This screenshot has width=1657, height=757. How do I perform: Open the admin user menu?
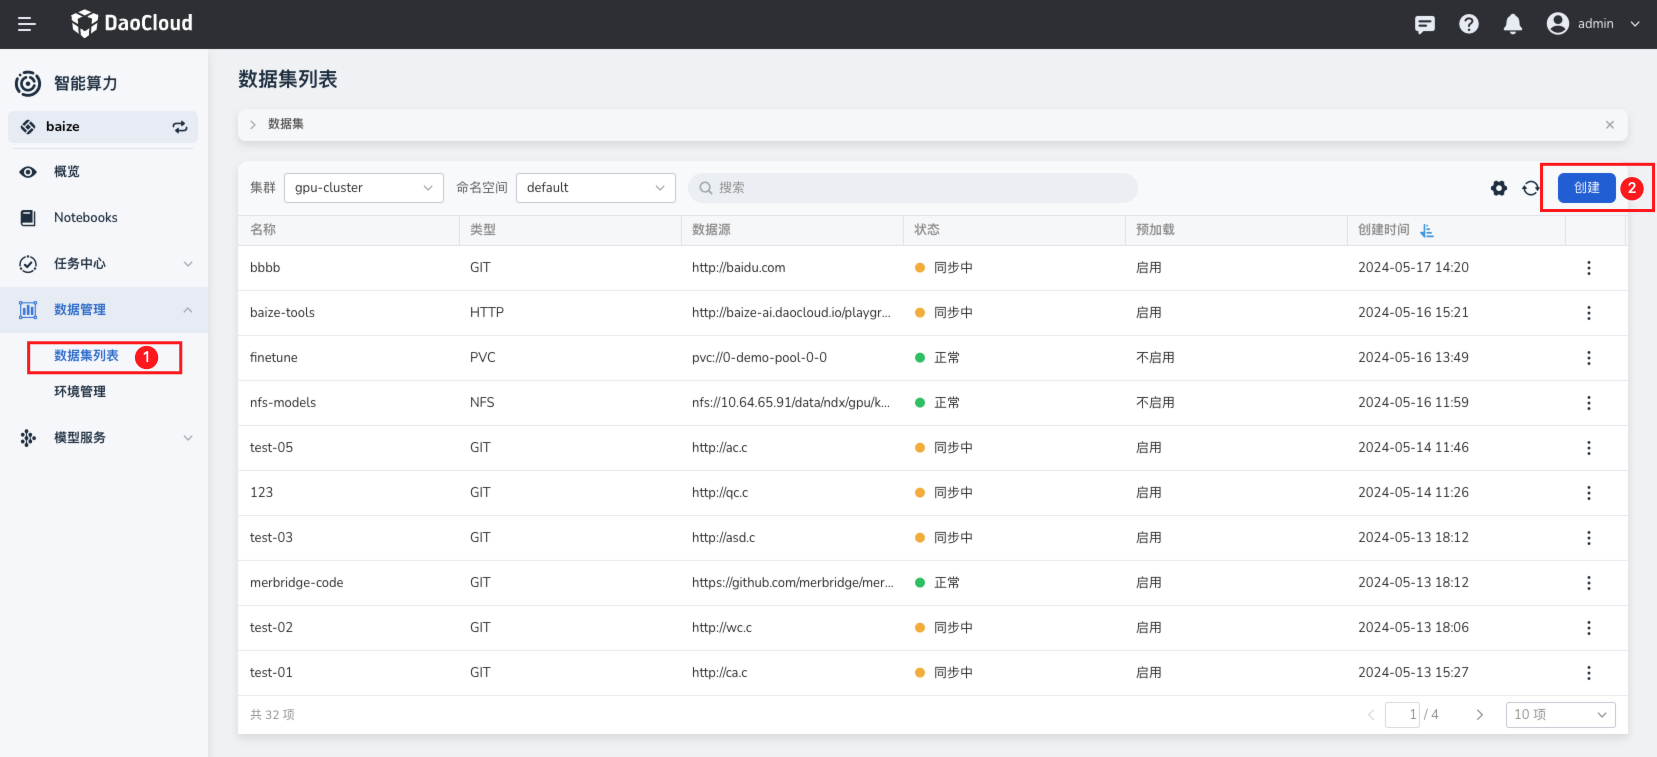[1593, 24]
